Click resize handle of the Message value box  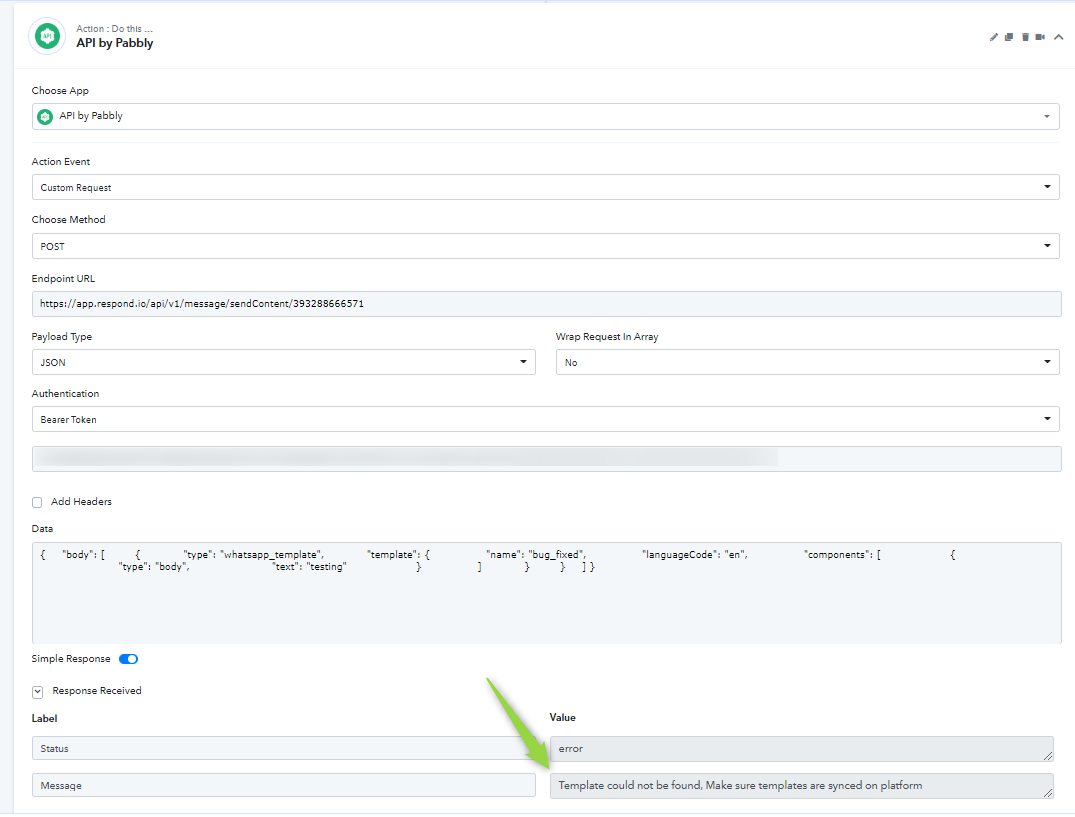pyautogui.click(x=1048, y=793)
